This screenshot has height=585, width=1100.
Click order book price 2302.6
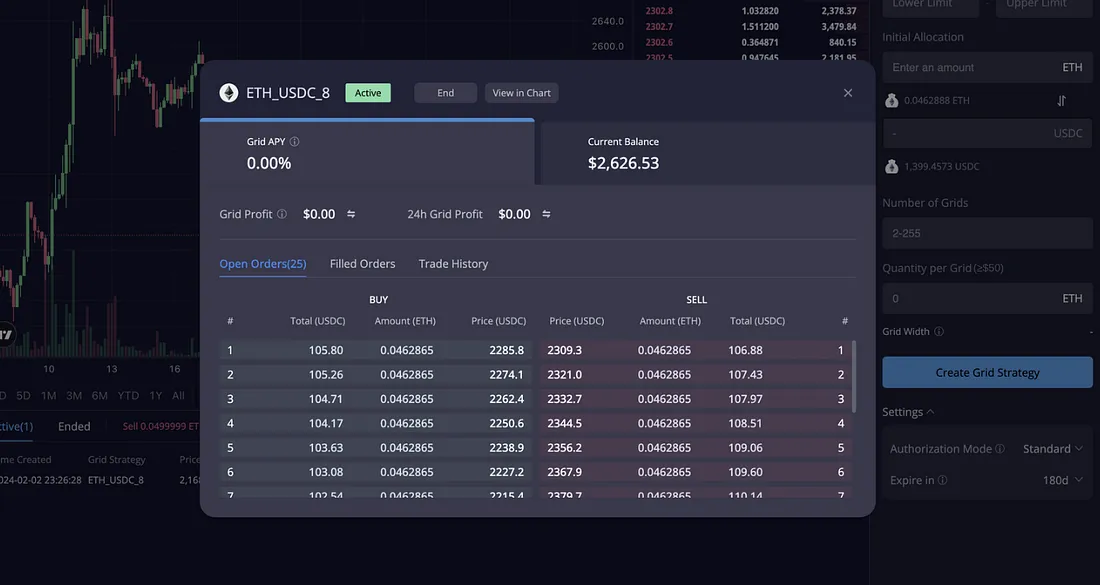(x=659, y=42)
